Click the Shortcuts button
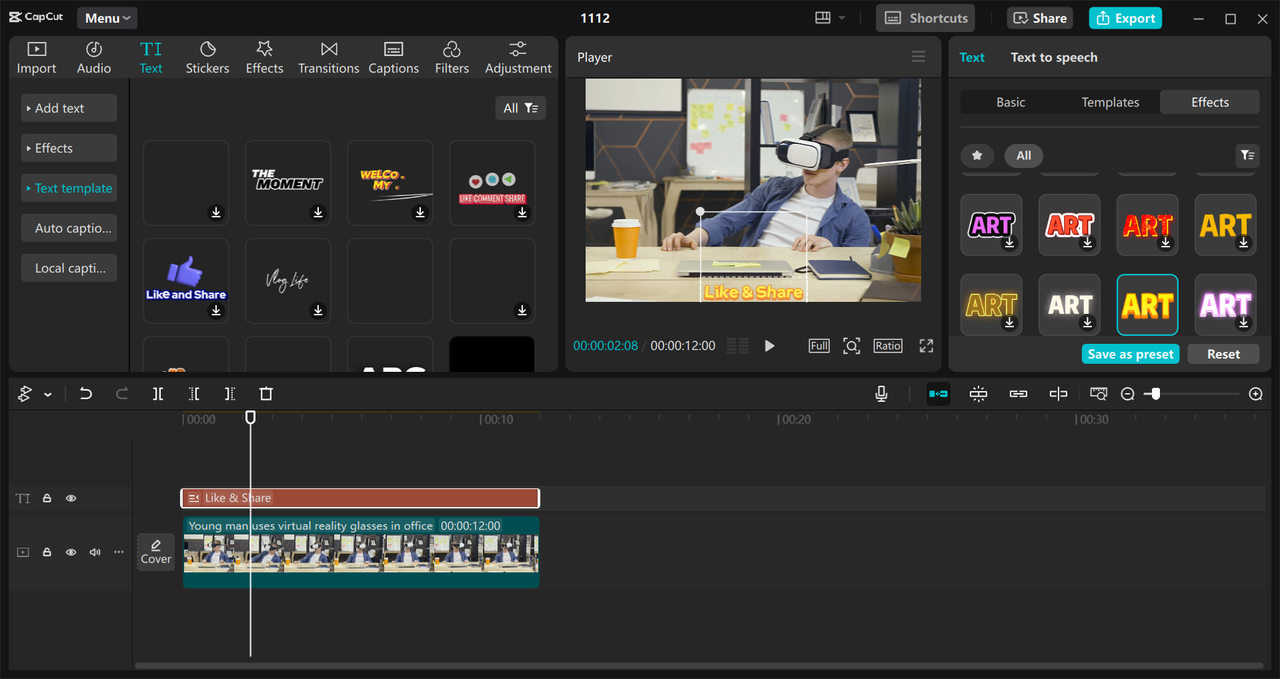 tap(925, 18)
